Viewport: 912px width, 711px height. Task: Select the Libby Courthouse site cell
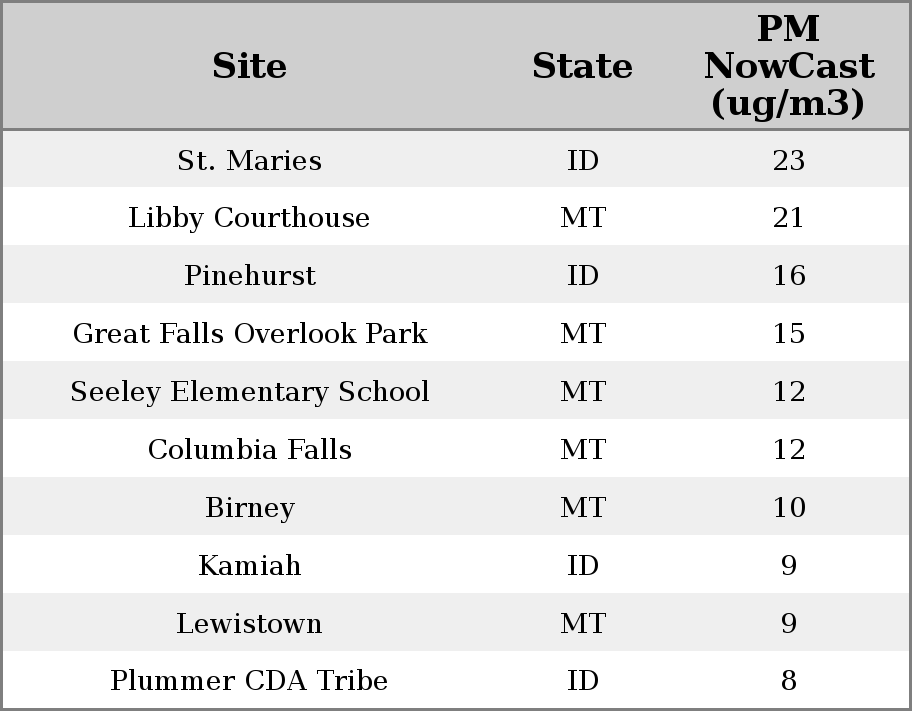point(249,218)
